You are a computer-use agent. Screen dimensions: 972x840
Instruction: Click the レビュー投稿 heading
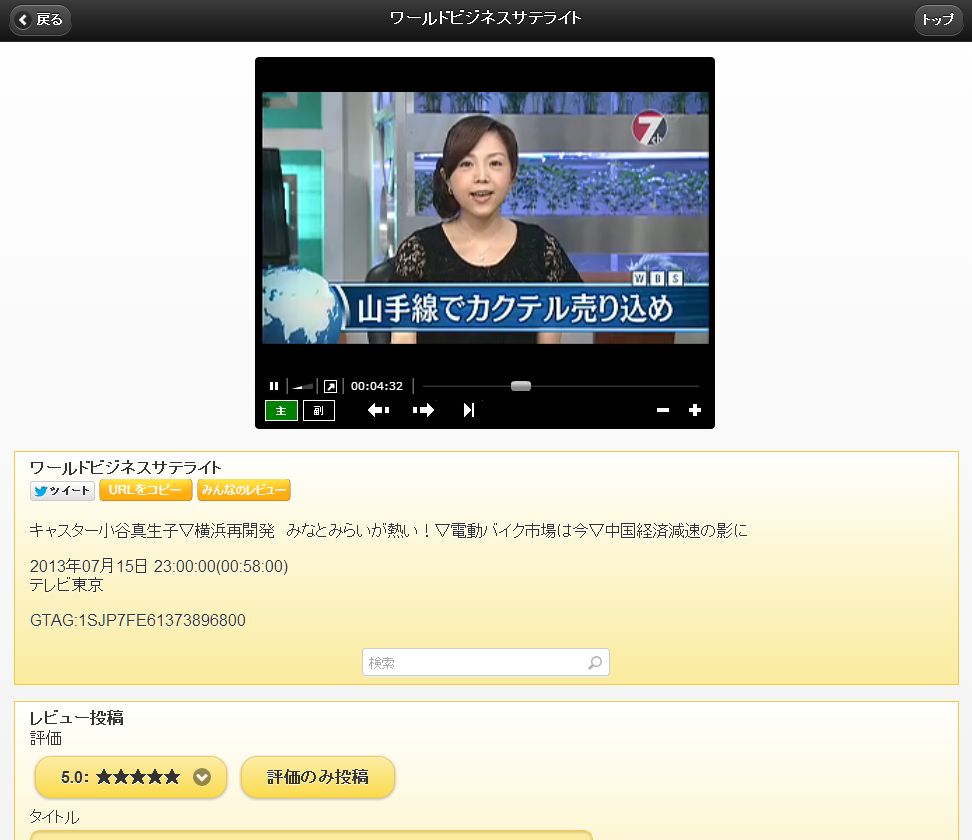click(77, 718)
